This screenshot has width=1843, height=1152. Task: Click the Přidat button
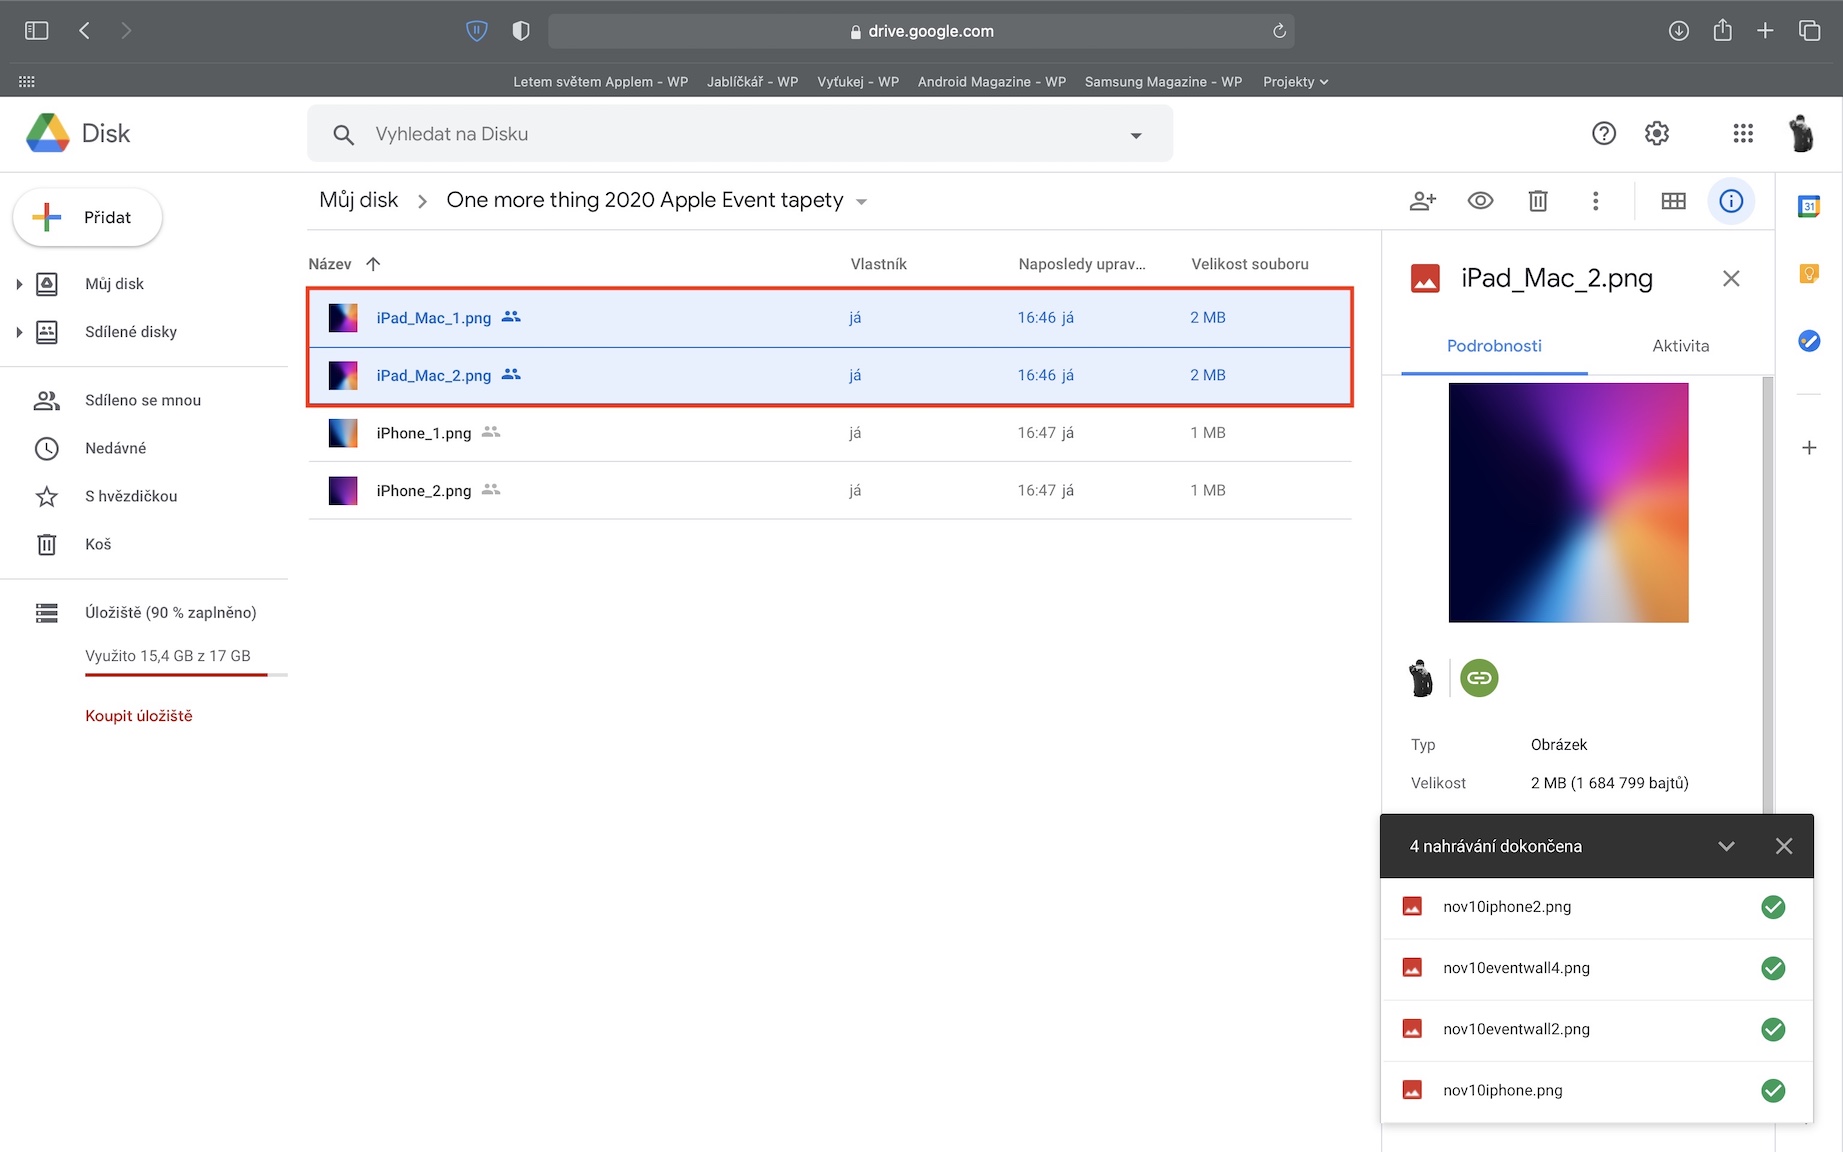coord(88,217)
